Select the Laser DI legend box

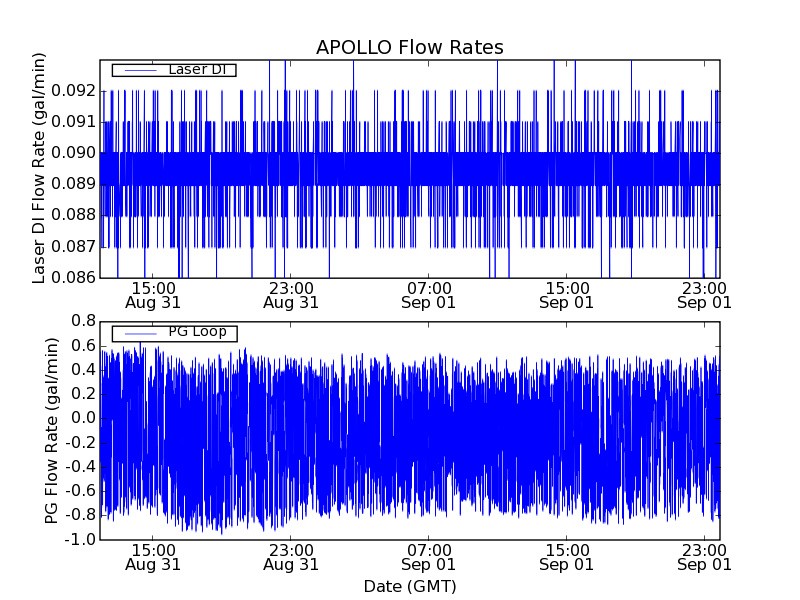(174, 69)
